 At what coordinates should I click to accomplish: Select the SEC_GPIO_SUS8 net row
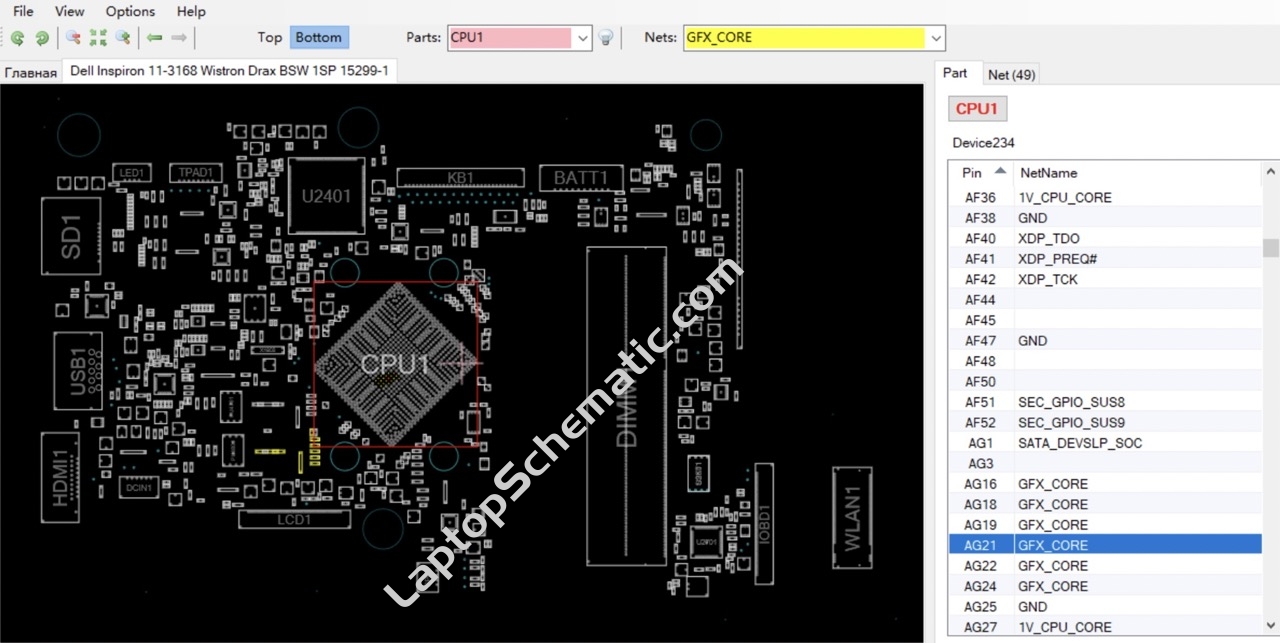[1105, 402]
